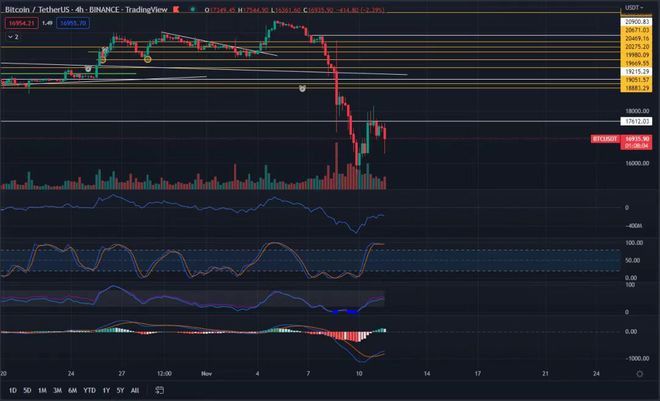Choose the YTD time range
This screenshot has width=660, height=401.
[x=89, y=390]
